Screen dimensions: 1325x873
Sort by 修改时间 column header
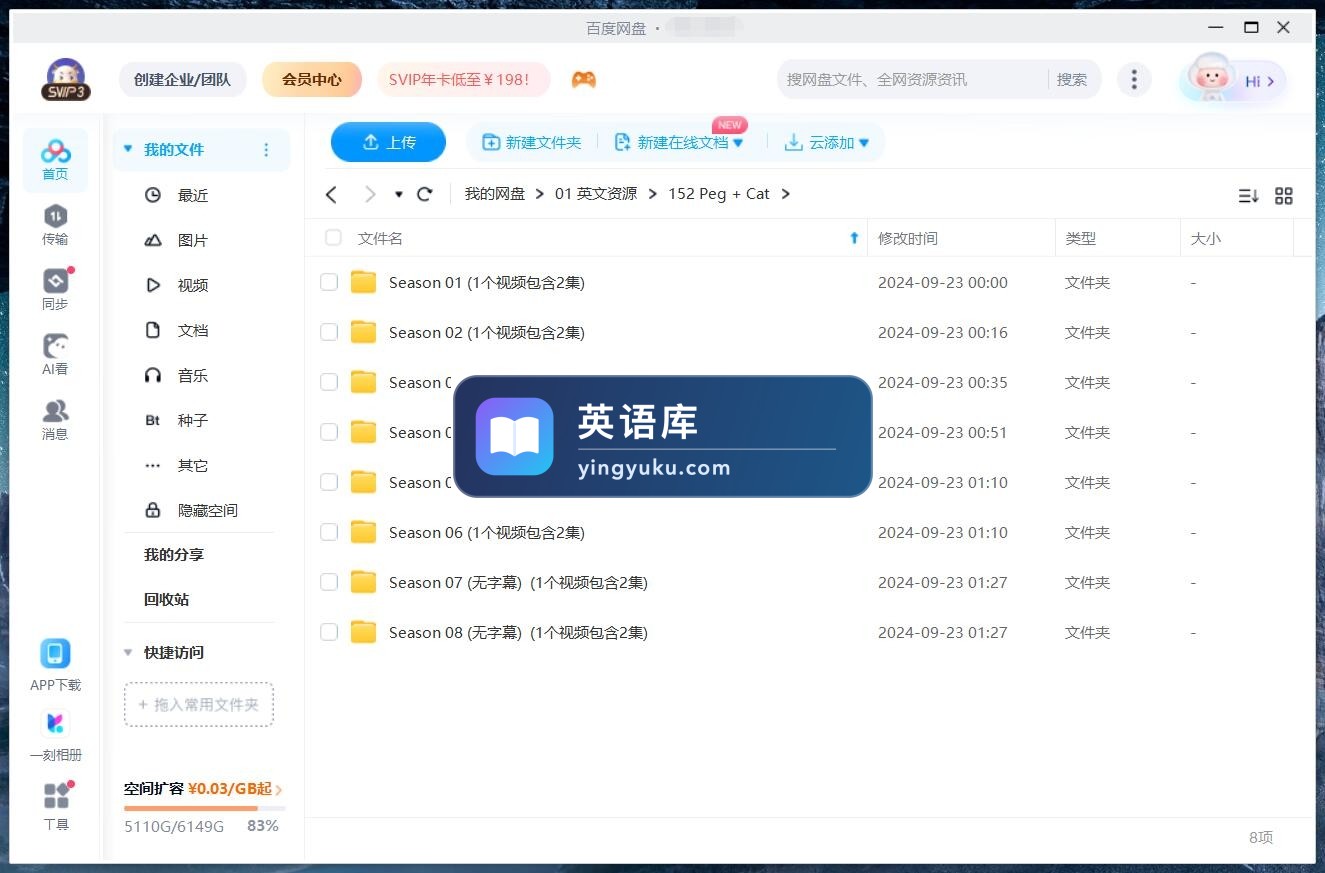[908, 238]
